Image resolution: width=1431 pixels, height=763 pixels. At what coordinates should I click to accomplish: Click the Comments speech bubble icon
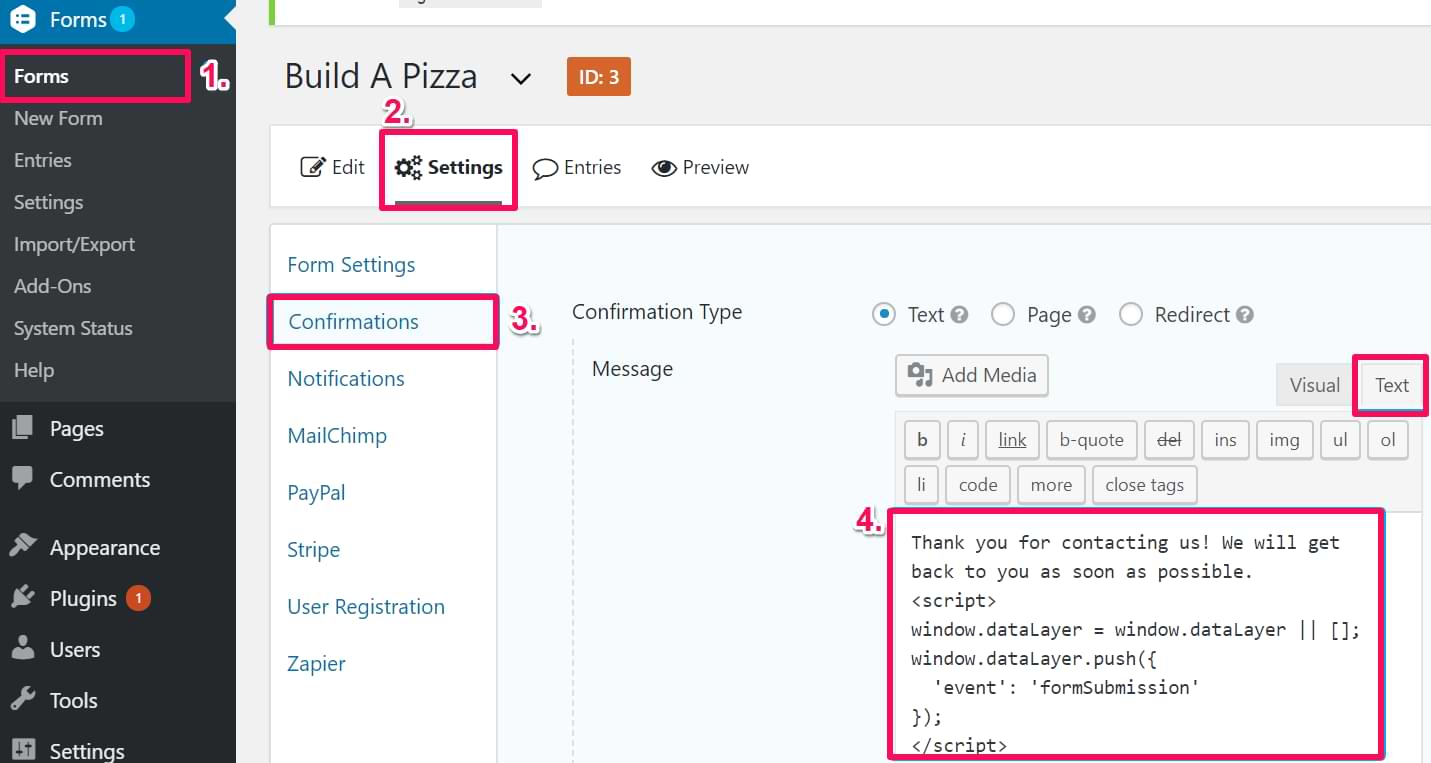[x=22, y=479]
